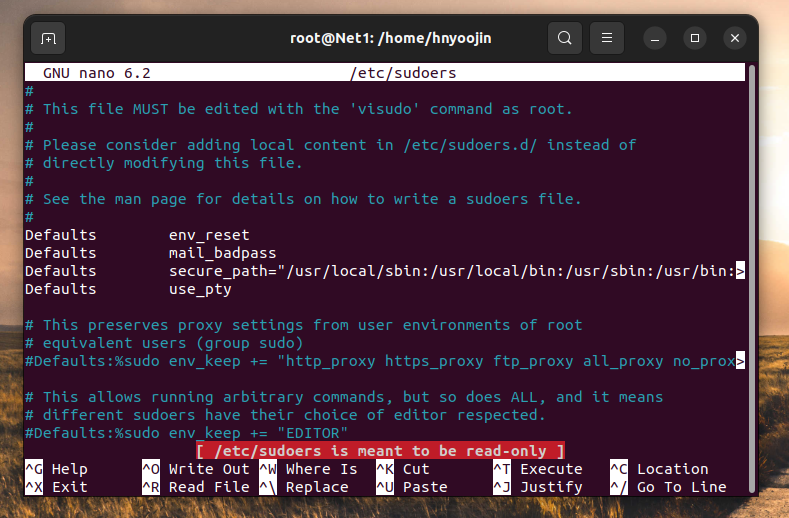Click the ^J Justify shortcut

tap(538, 487)
